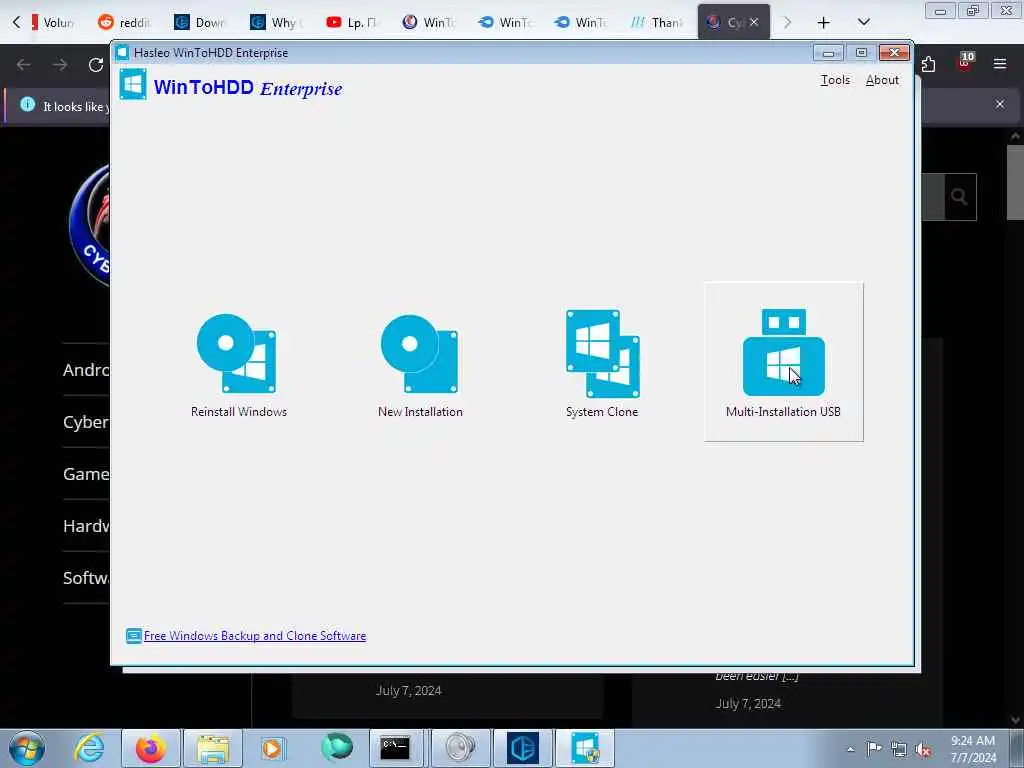
Task: Reload the page in Firefox
Action: [96, 65]
